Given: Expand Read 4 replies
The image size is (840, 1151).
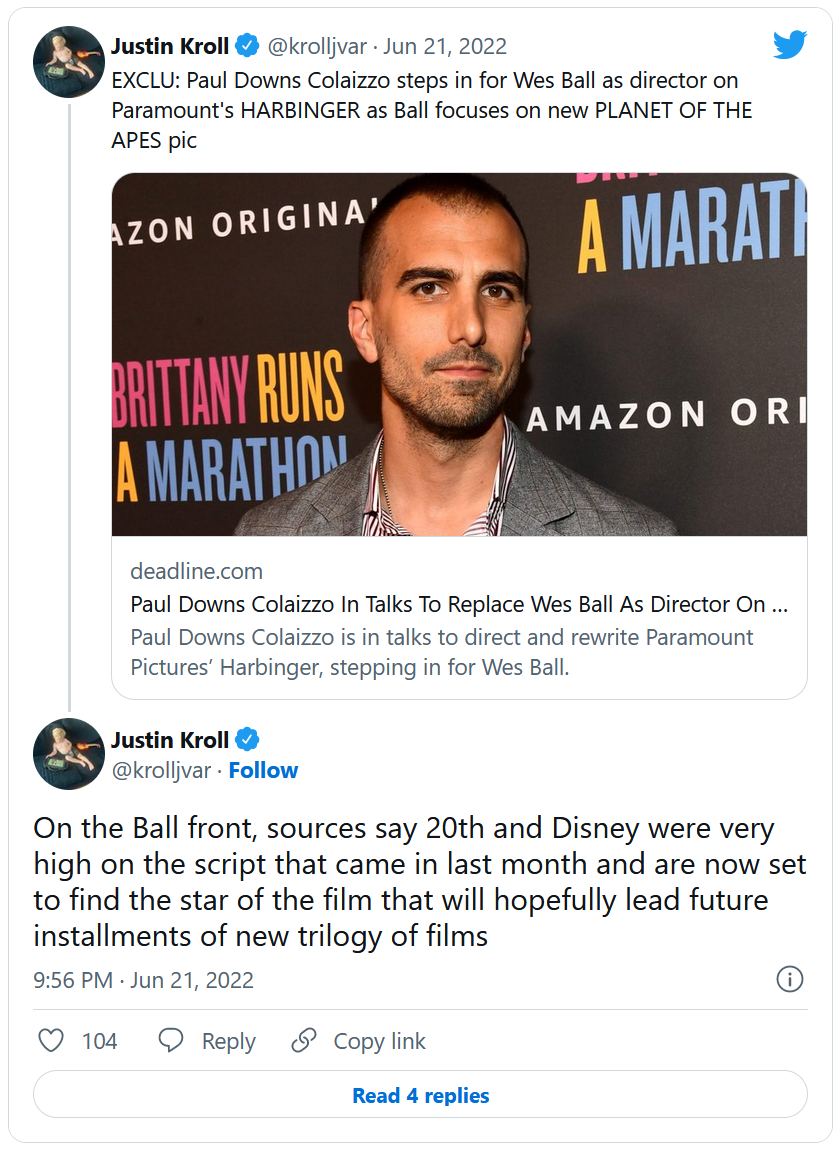Looking at the screenshot, I should (420, 1095).
